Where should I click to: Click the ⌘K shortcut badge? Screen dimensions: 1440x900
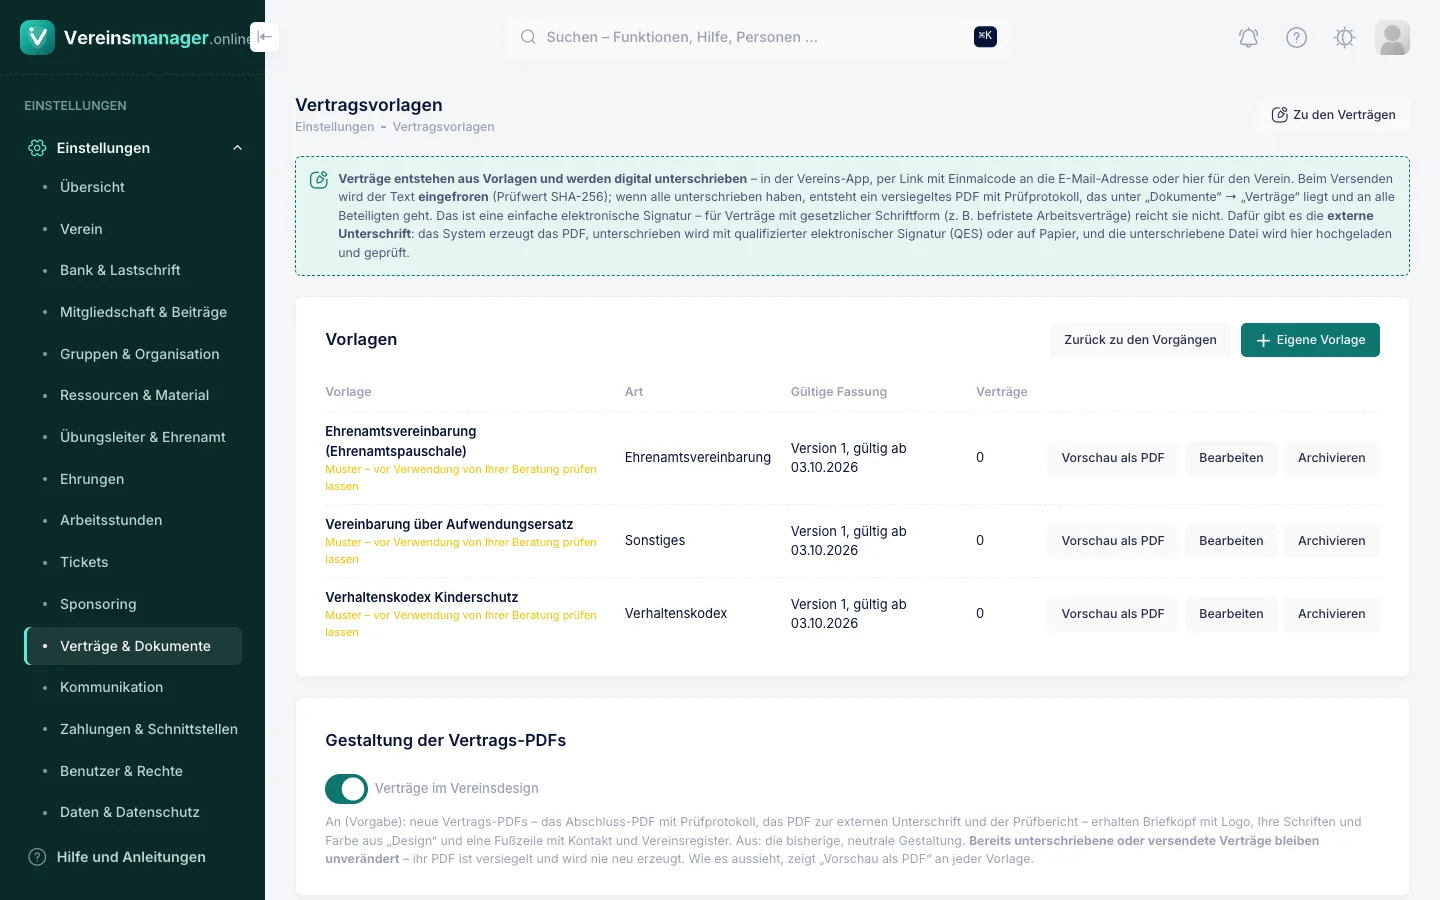point(985,36)
